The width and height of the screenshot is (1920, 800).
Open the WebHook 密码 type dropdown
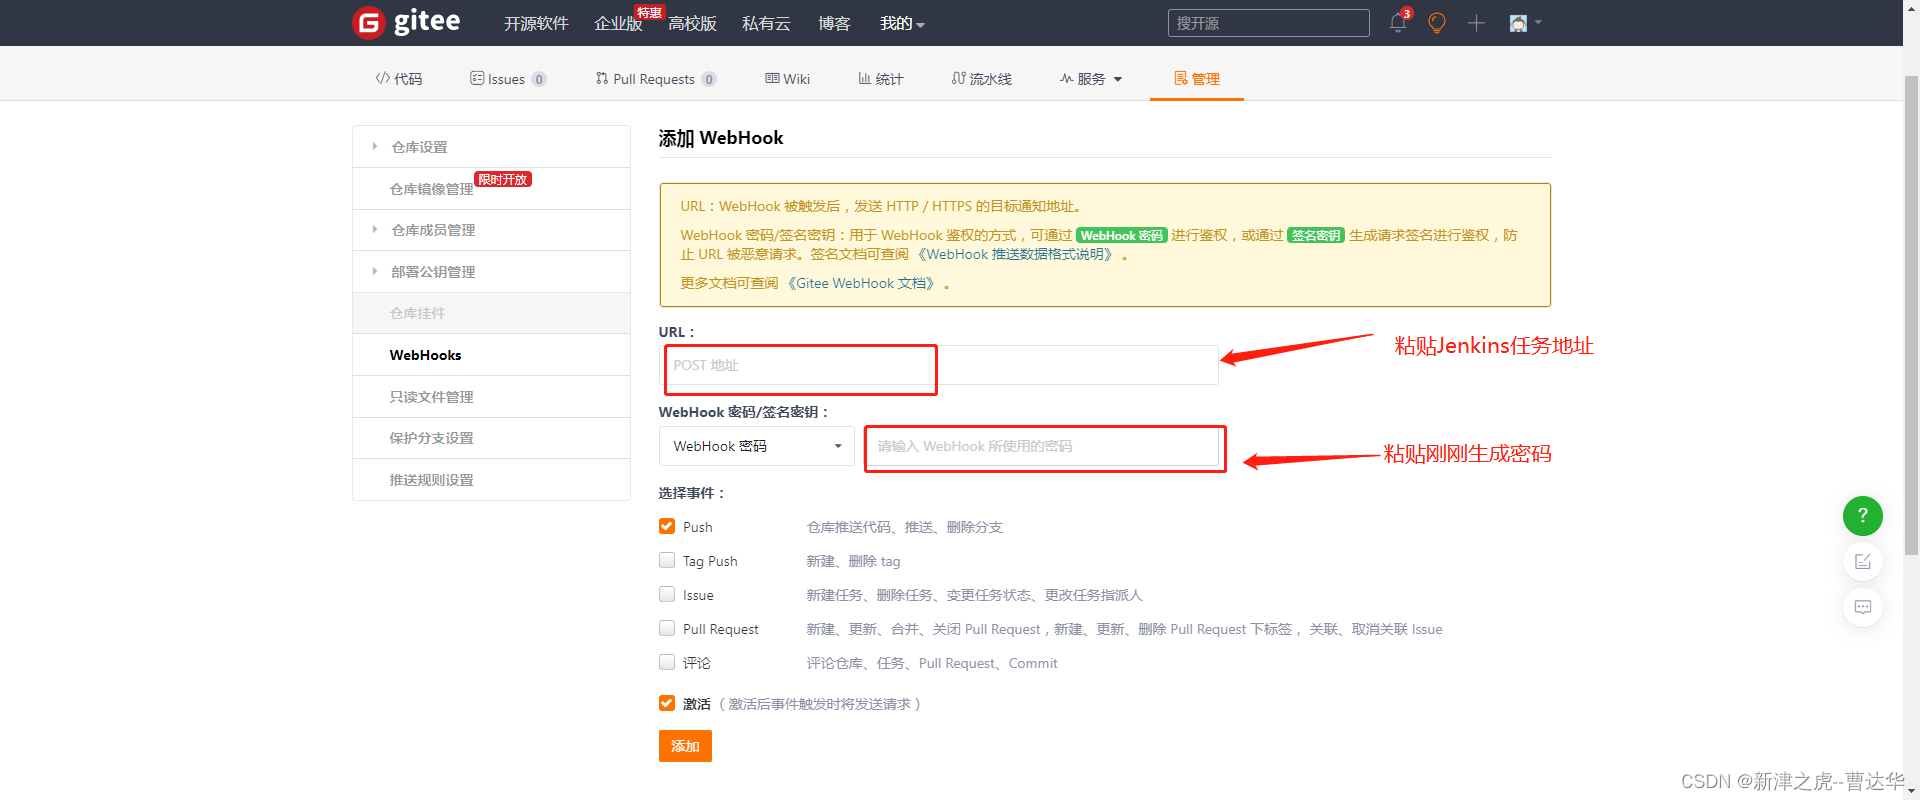pos(756,446)
